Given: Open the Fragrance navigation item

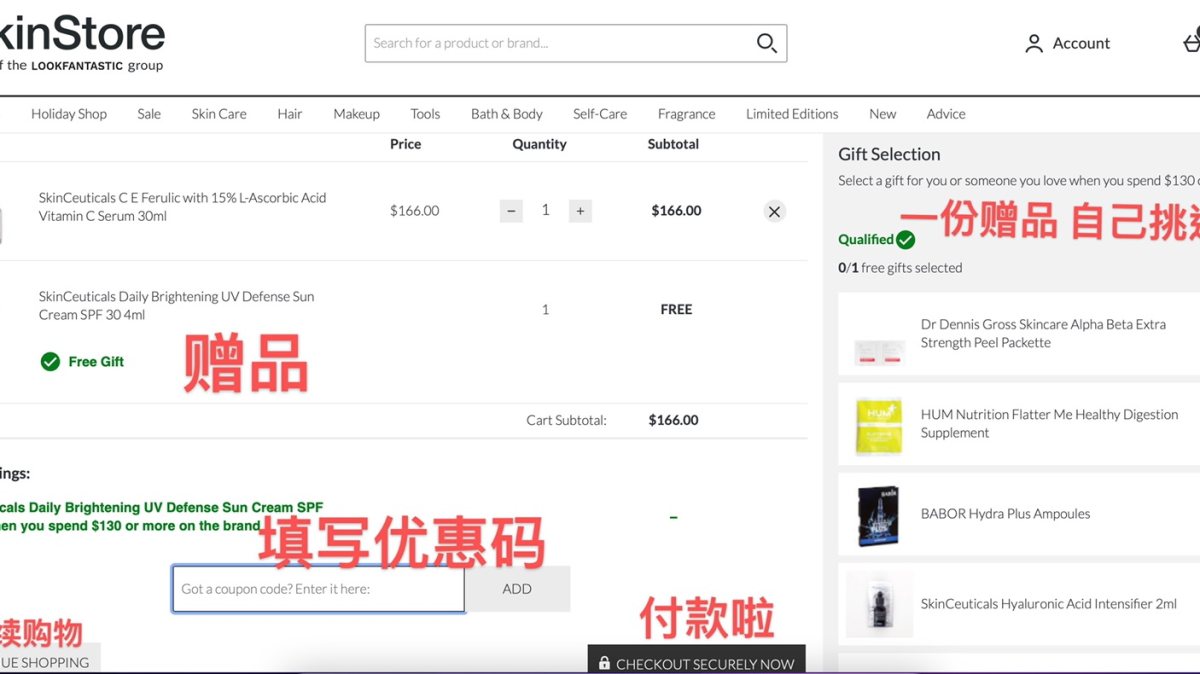Looking at the screenshot, I should click(687, 113).
